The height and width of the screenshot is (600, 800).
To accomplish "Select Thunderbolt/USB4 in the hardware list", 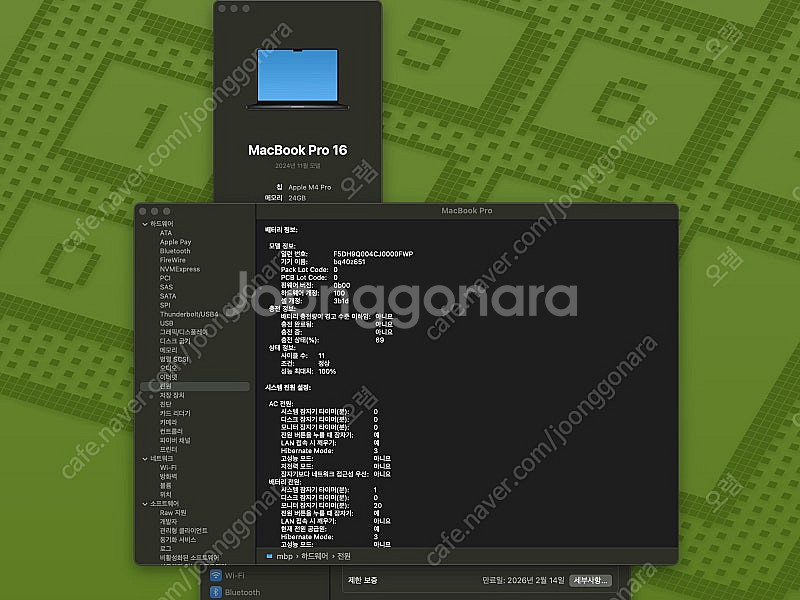I will pos(189,314).
